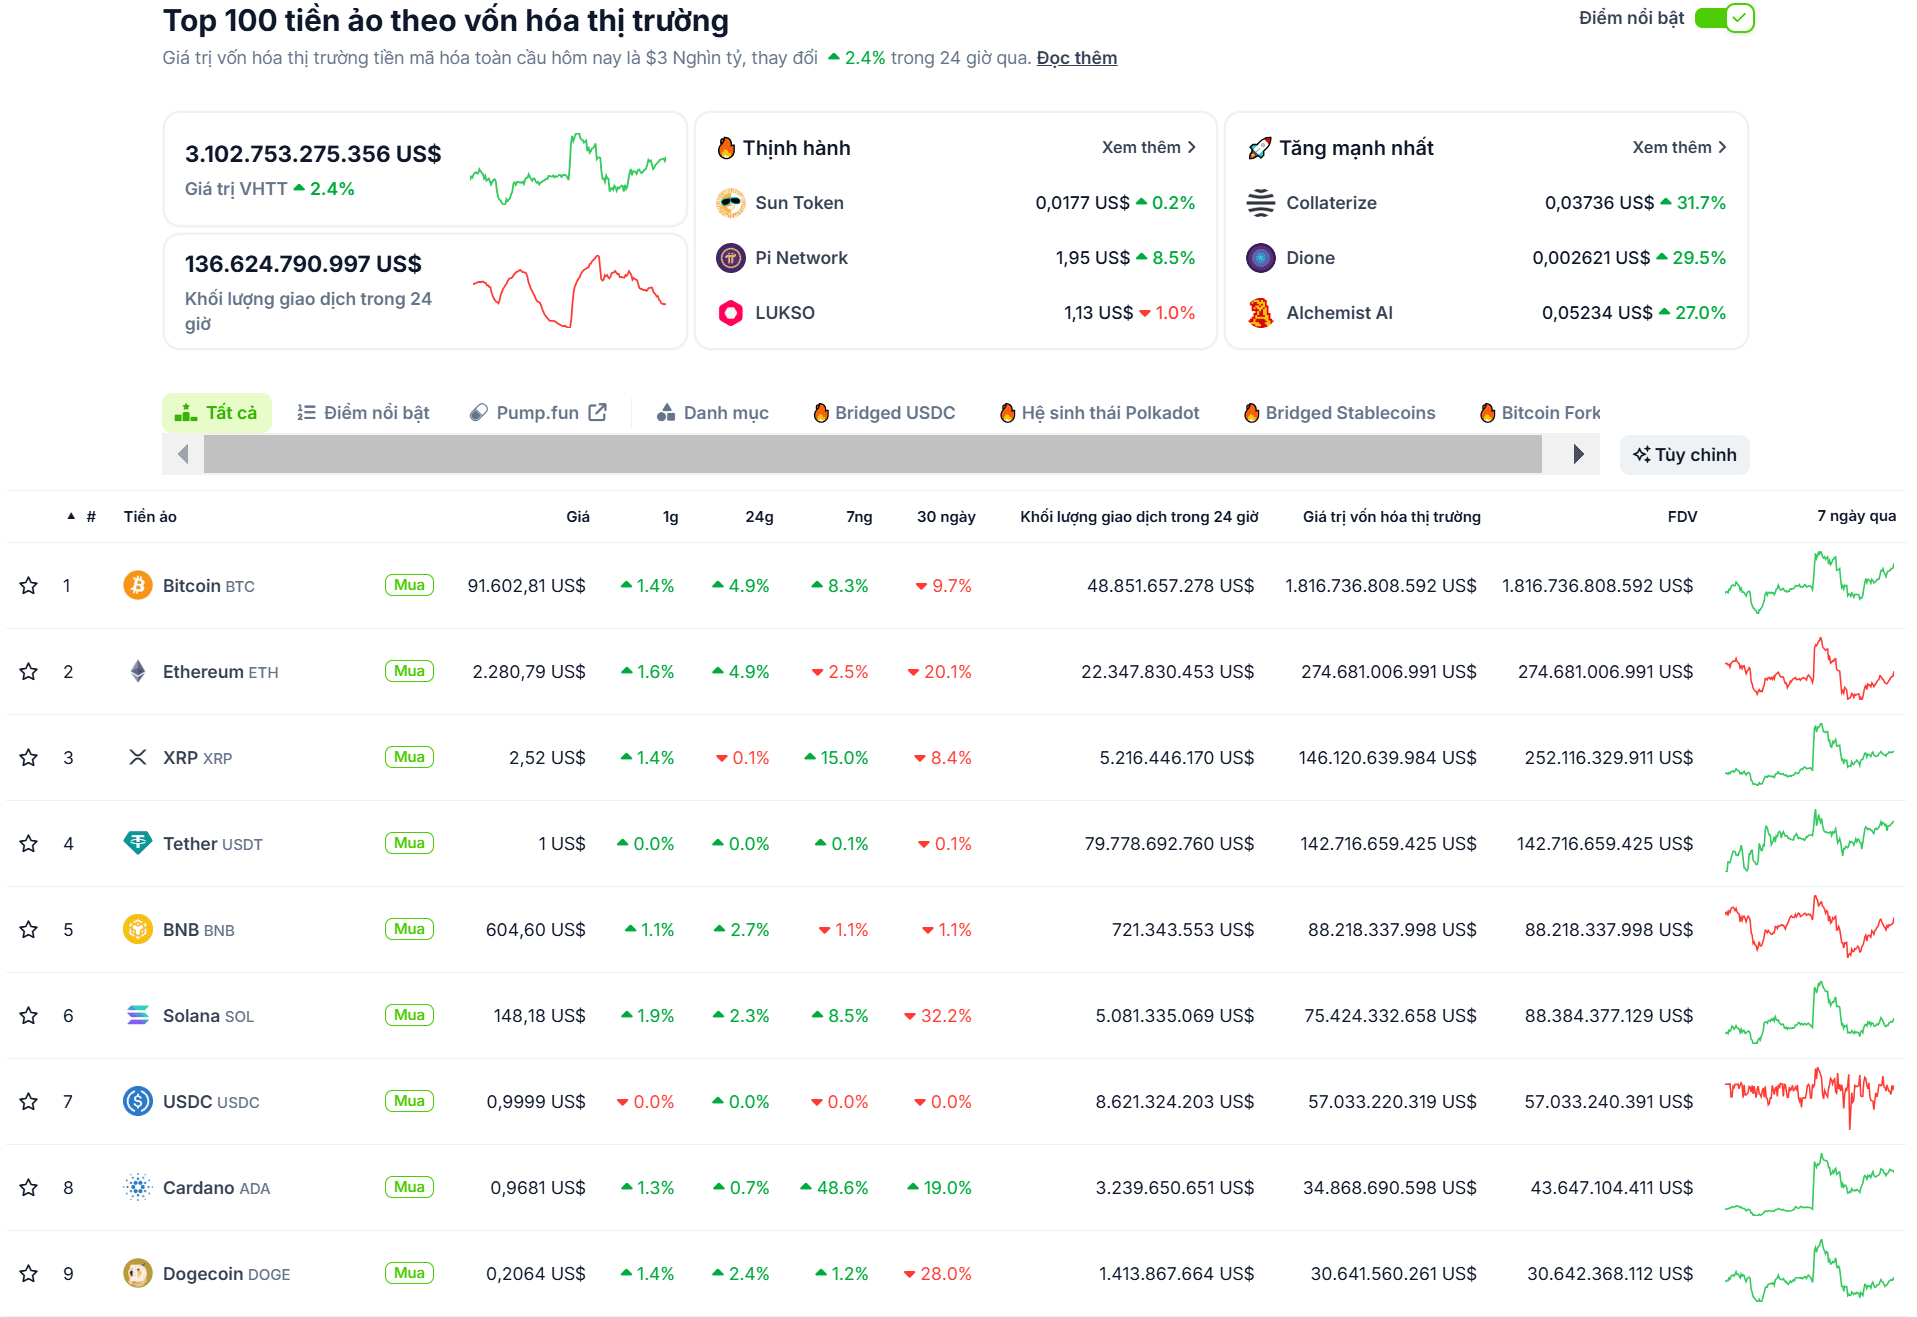Click the sparkle icon on Tùy chỉnh
The width and height of the screenshot is (1917, 1317).
(x=1642, y=455)
